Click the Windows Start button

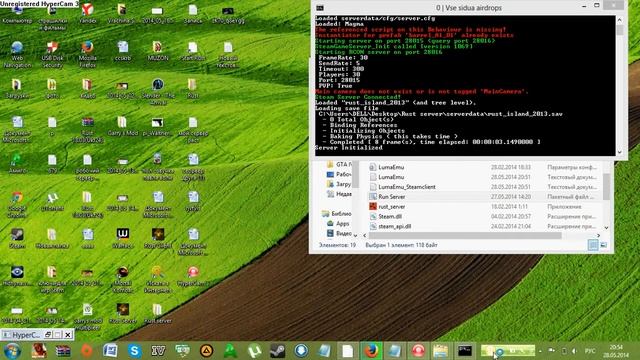coord(12,351)
